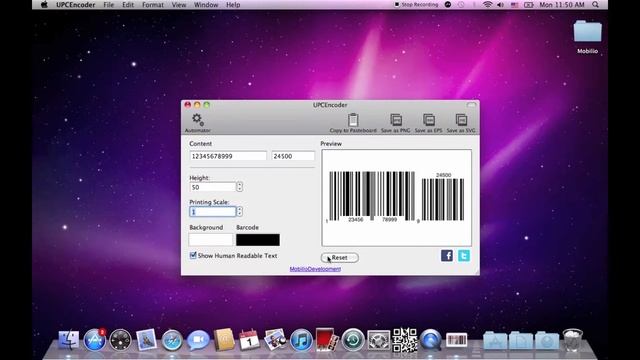Open UPCEncoder barcode icon in dock
Viewport: 640px width, 360px height.
tap(456, 340)
